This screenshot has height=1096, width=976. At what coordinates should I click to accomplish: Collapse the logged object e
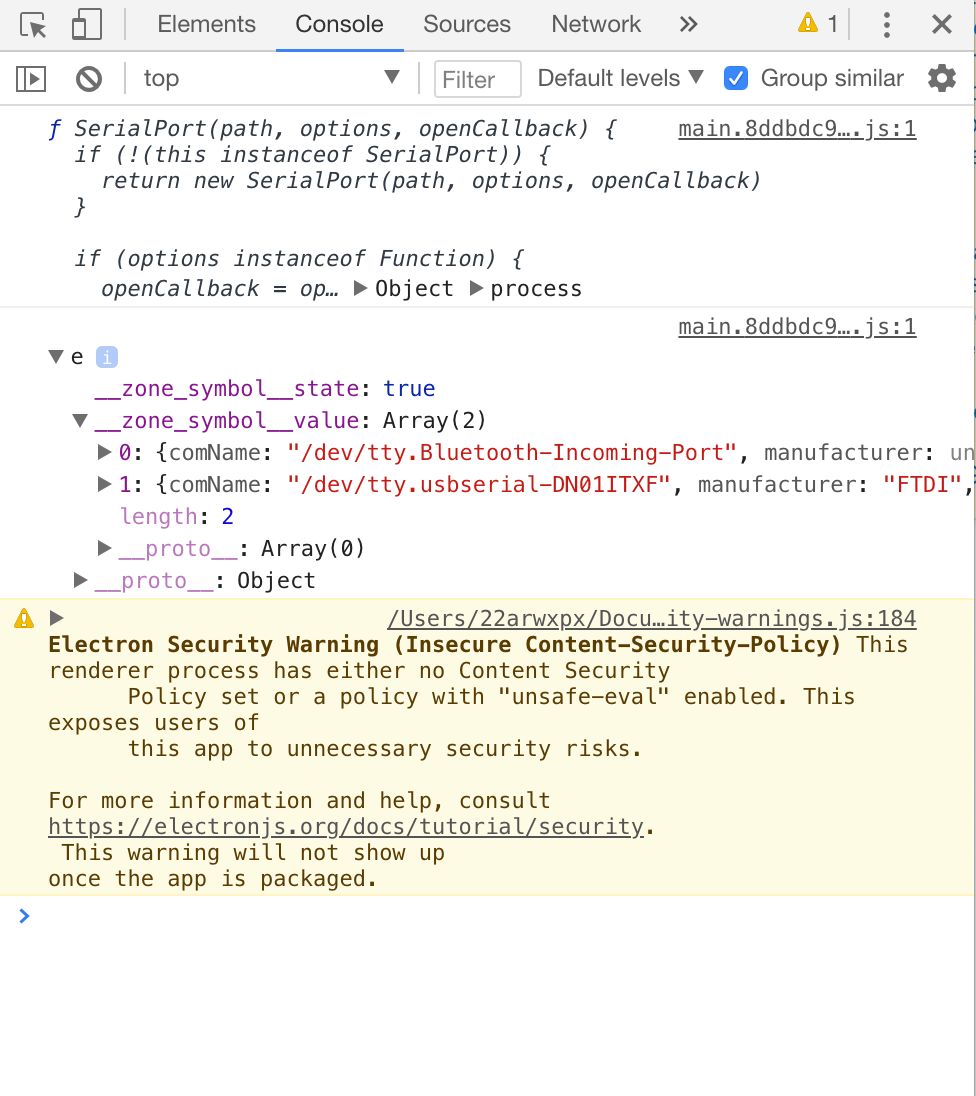click(x=56, y=356)
